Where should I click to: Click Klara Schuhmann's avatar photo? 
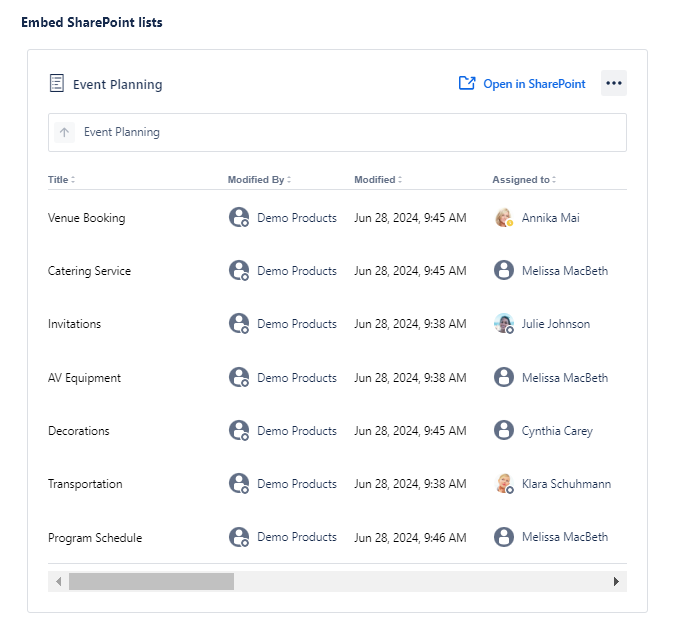(504, 484)
